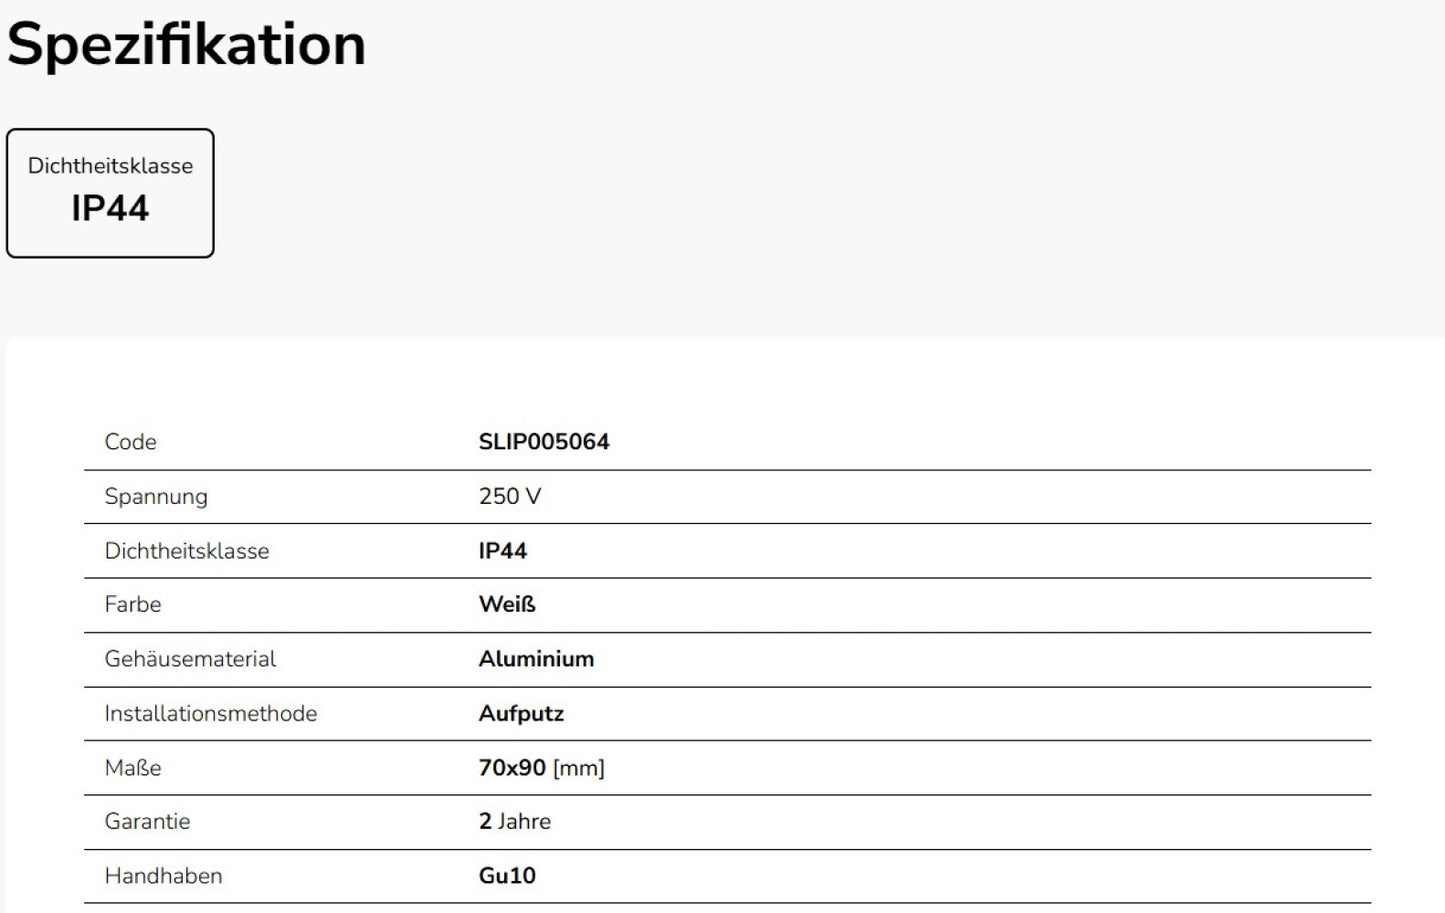1445x913 pixels.
Task: Click Dichtheitsklasse label in the table row
Action: tap(186, 551)
